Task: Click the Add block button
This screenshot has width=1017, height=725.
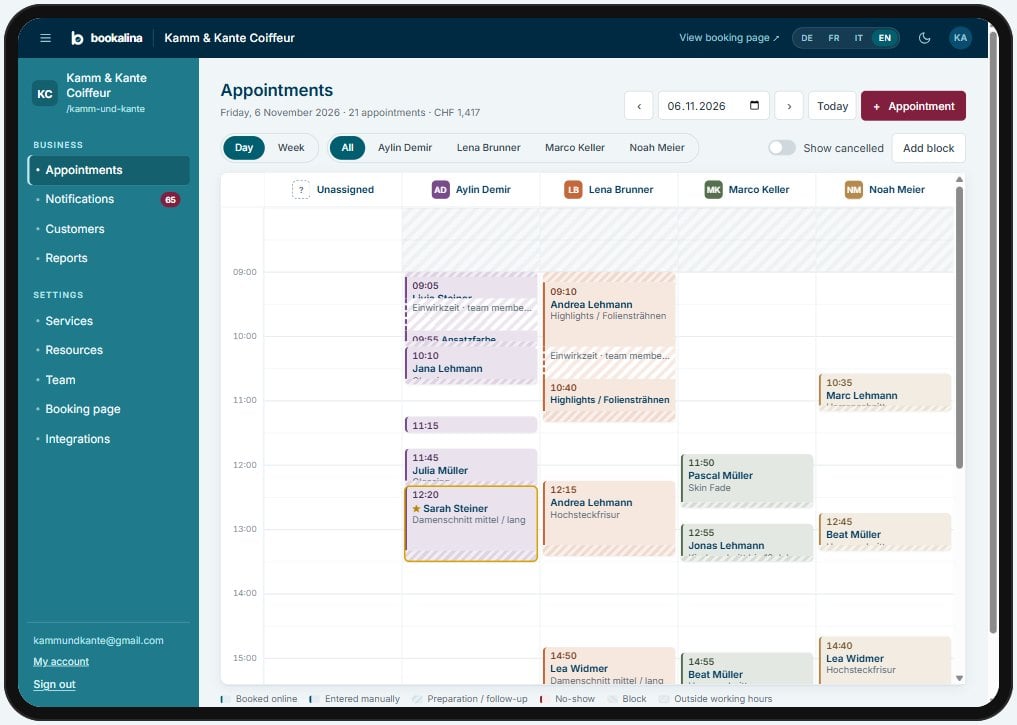Action: [928, 148]
